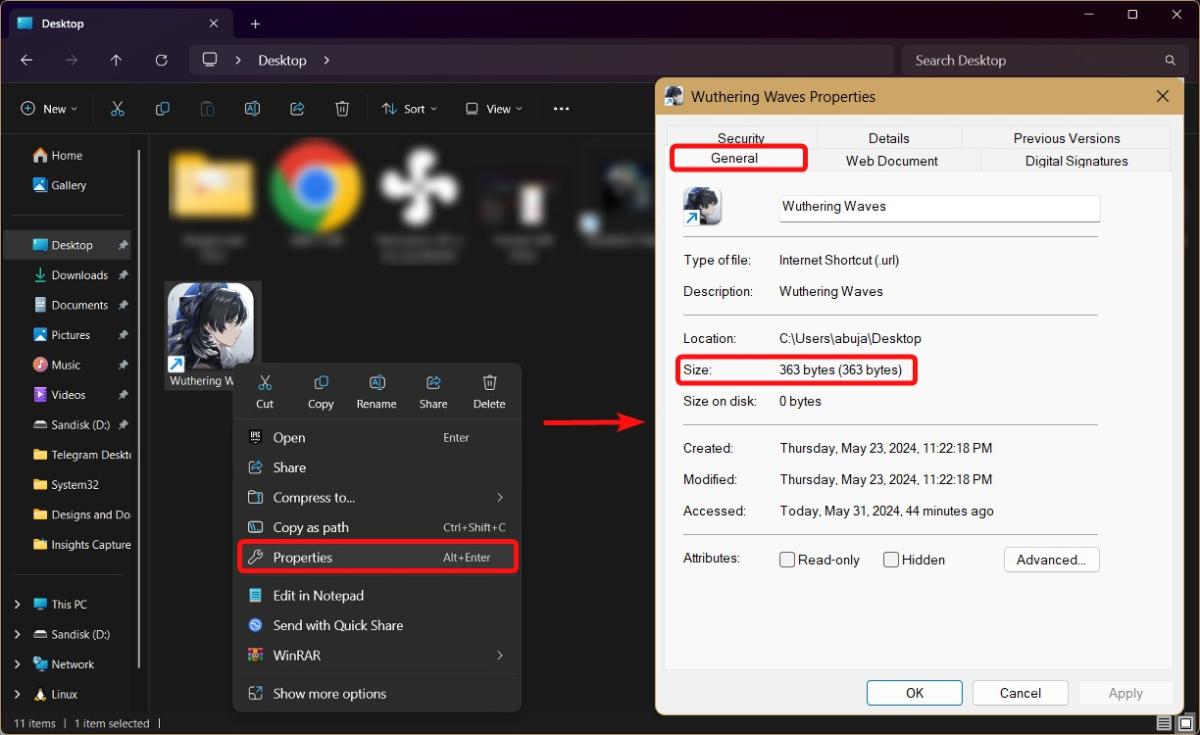Click the Up directory arrow

pyautogui.click(x=116, y=60)
